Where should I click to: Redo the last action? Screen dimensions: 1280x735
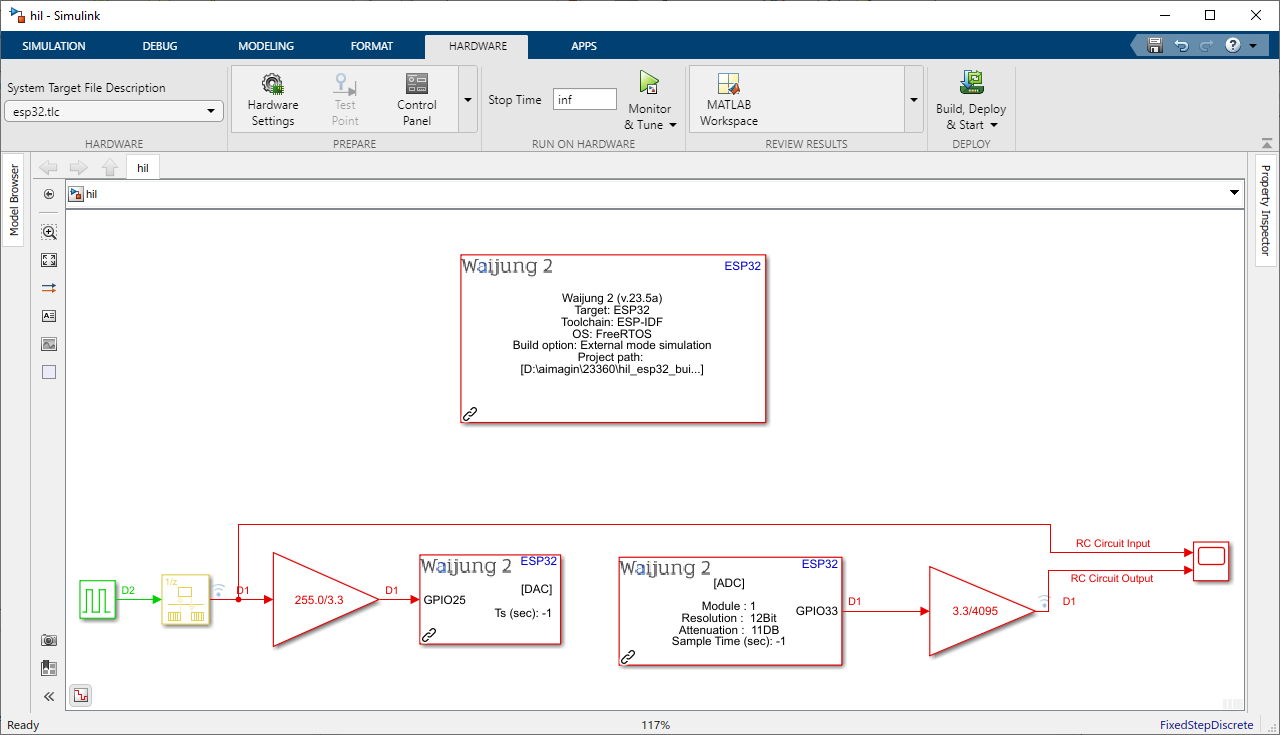[x=1206, y=46]
